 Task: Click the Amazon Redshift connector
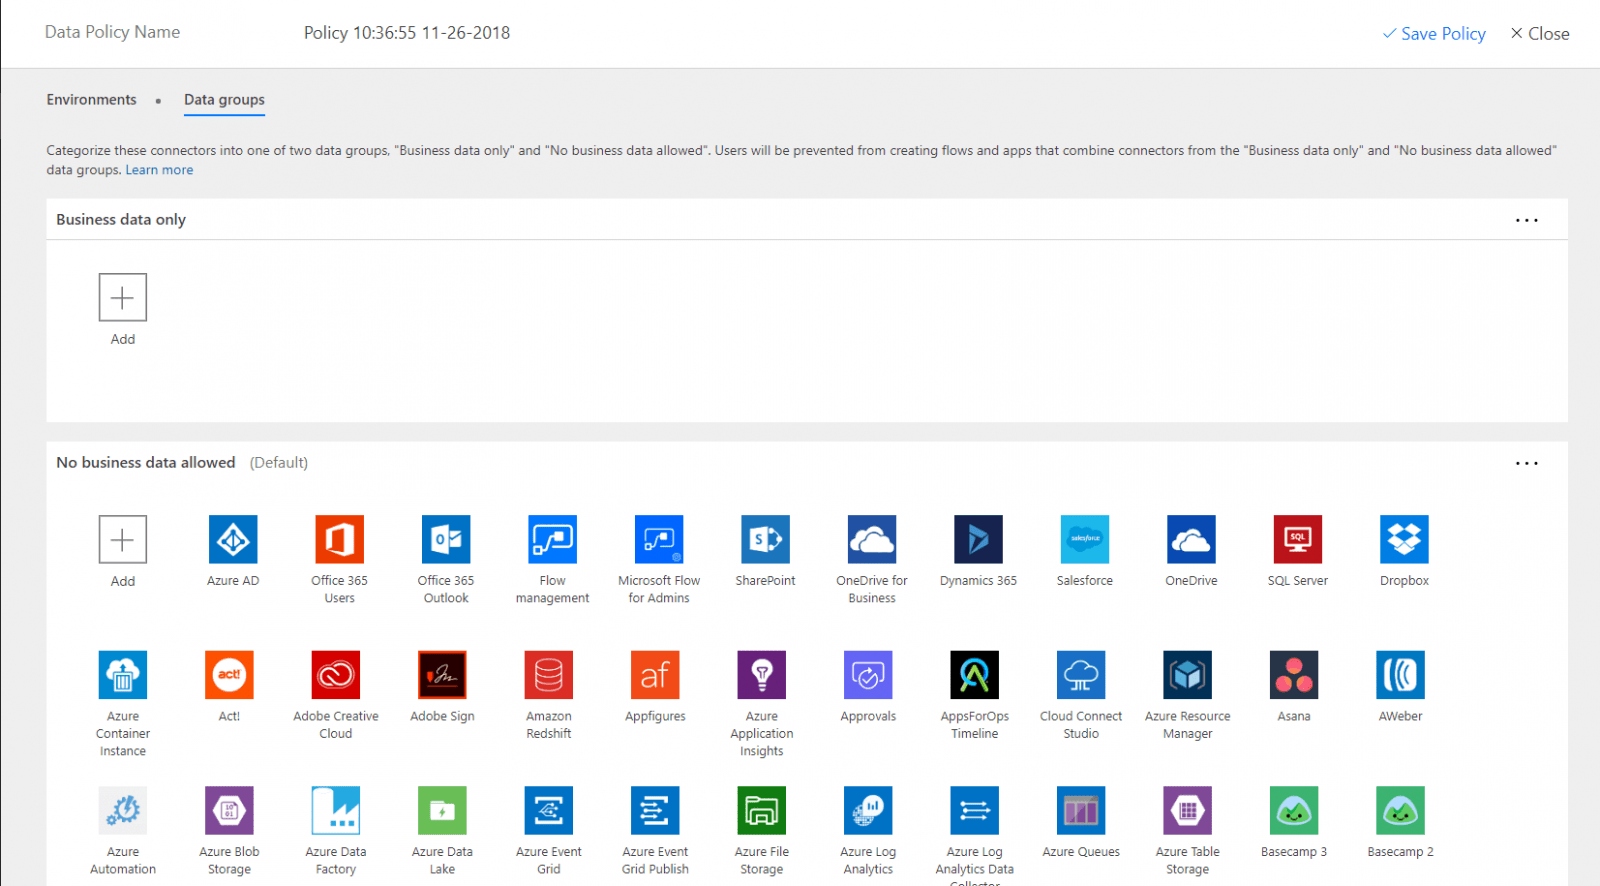point(549,675)
